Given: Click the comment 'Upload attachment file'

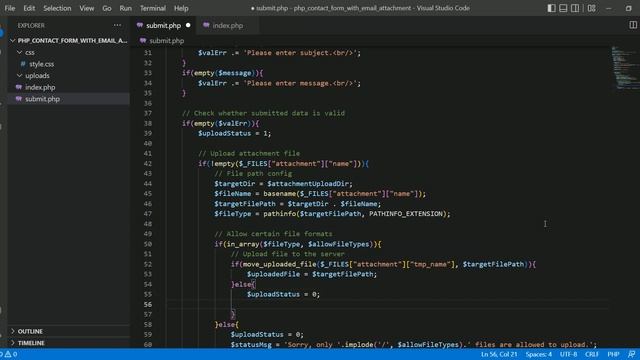Looking at the screenshot, I should pyautogui.click(x=249, y=153).
